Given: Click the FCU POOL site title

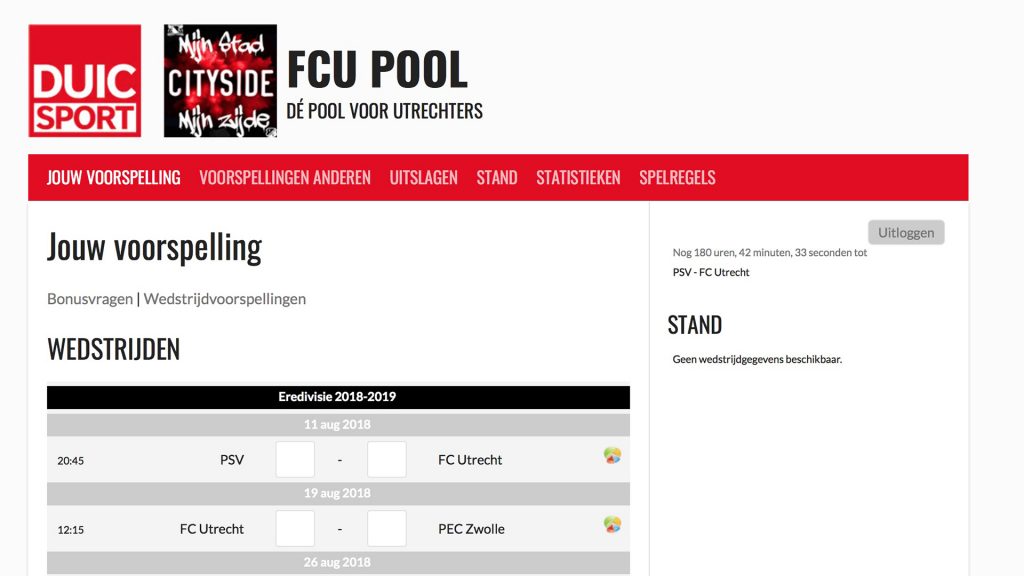Looking at the screenshot, I should pyautogui.click(x=377, y=69).
